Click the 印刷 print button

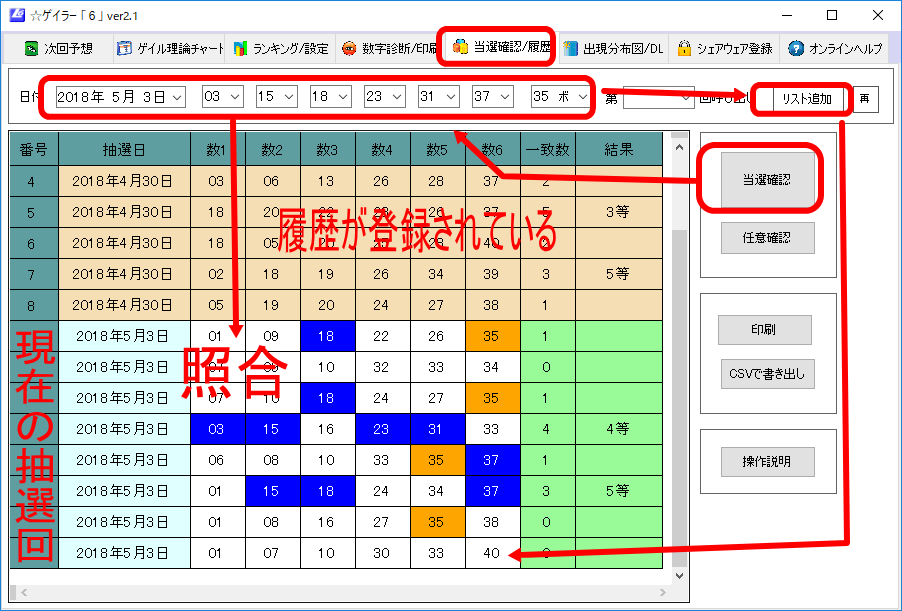click(766, 330)
